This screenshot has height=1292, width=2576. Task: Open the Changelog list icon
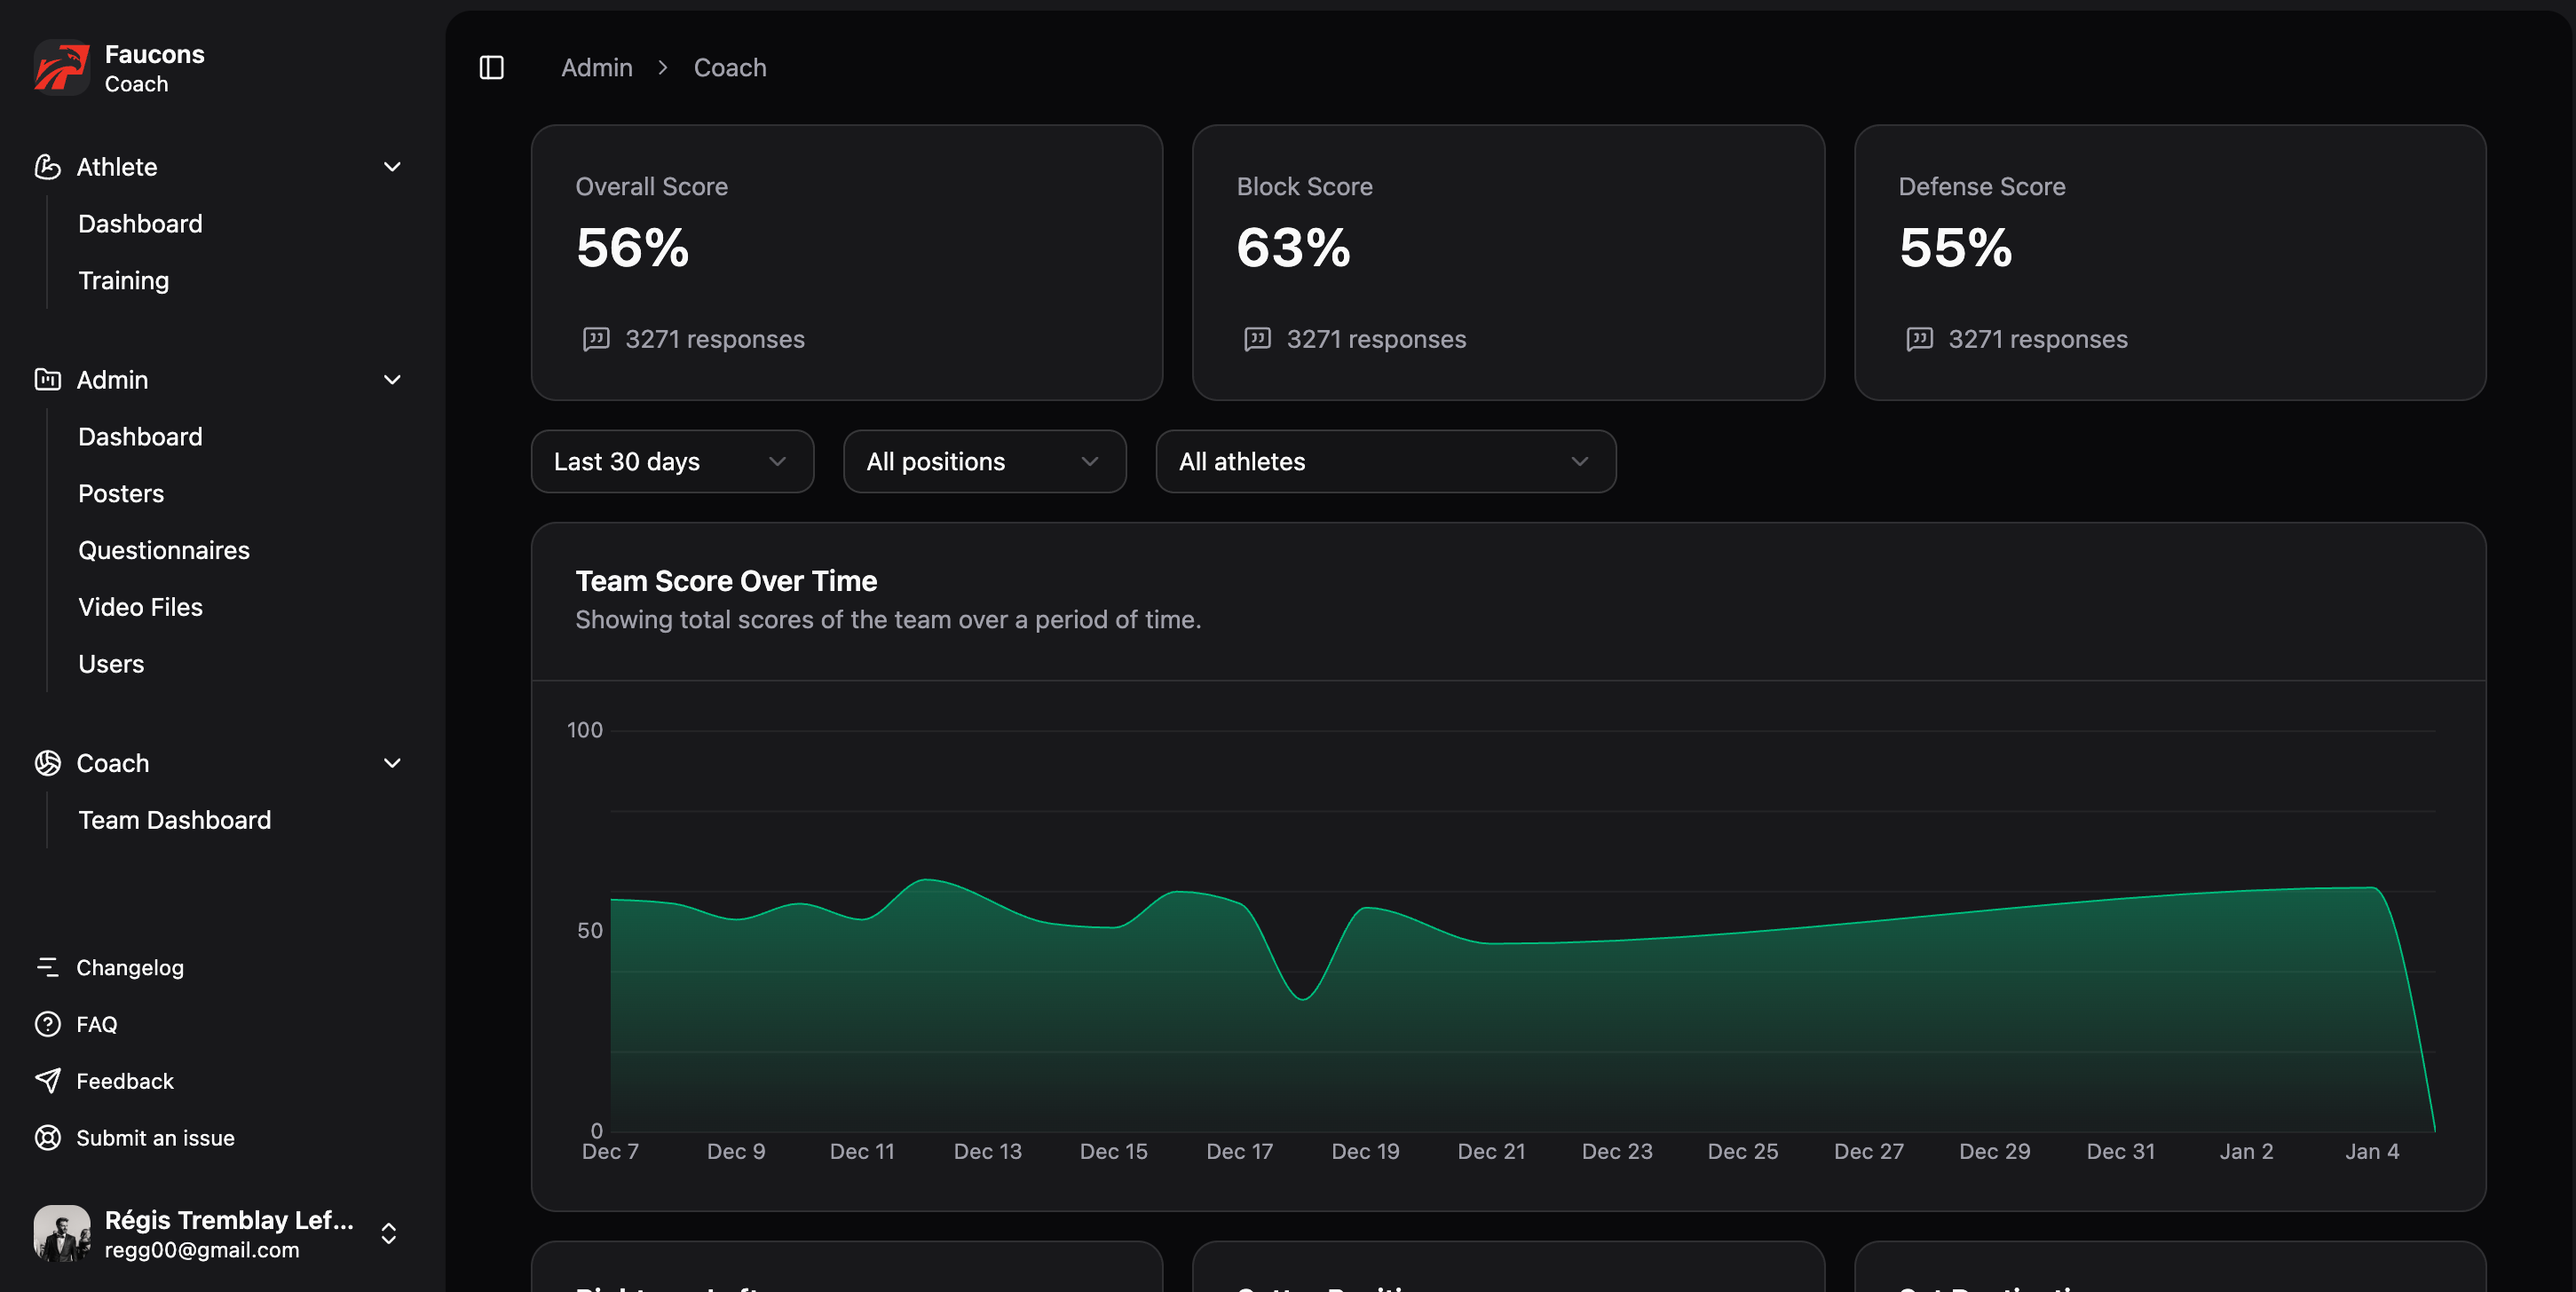[x=47, y=967]
